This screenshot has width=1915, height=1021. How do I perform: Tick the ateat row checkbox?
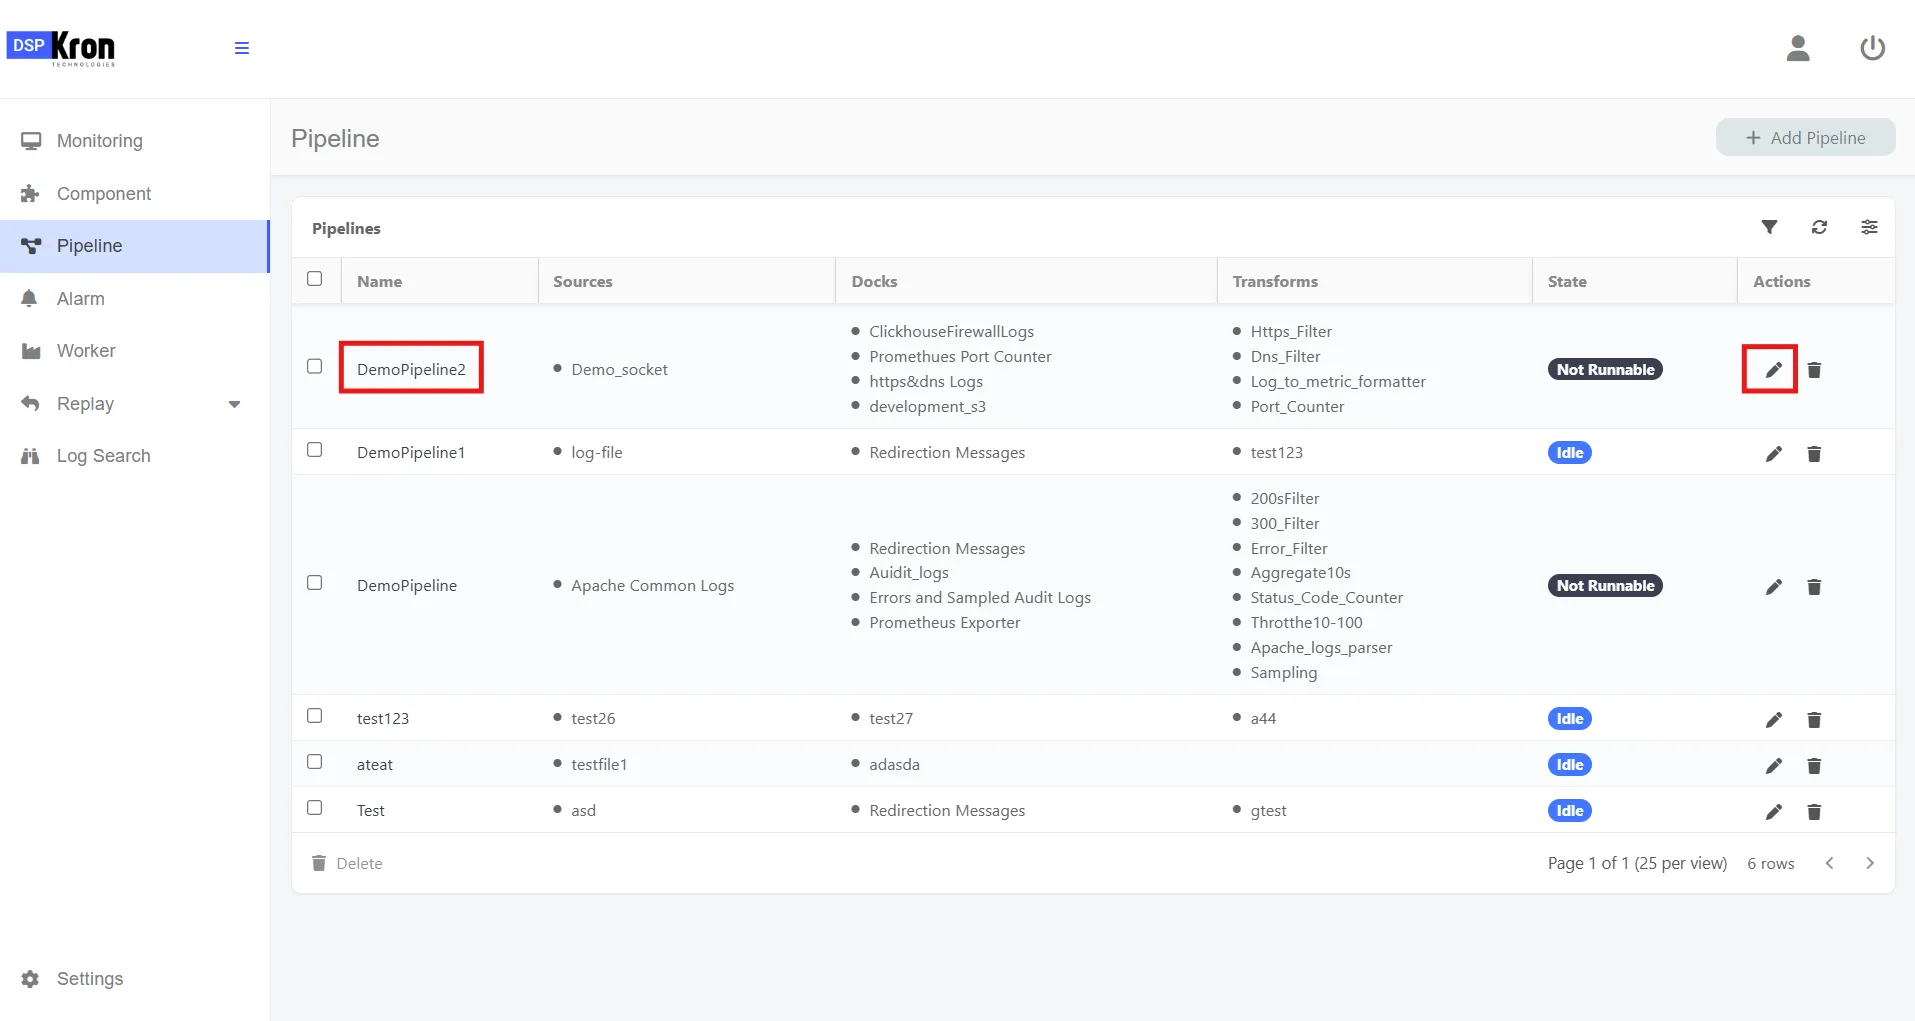coord(315,762)
